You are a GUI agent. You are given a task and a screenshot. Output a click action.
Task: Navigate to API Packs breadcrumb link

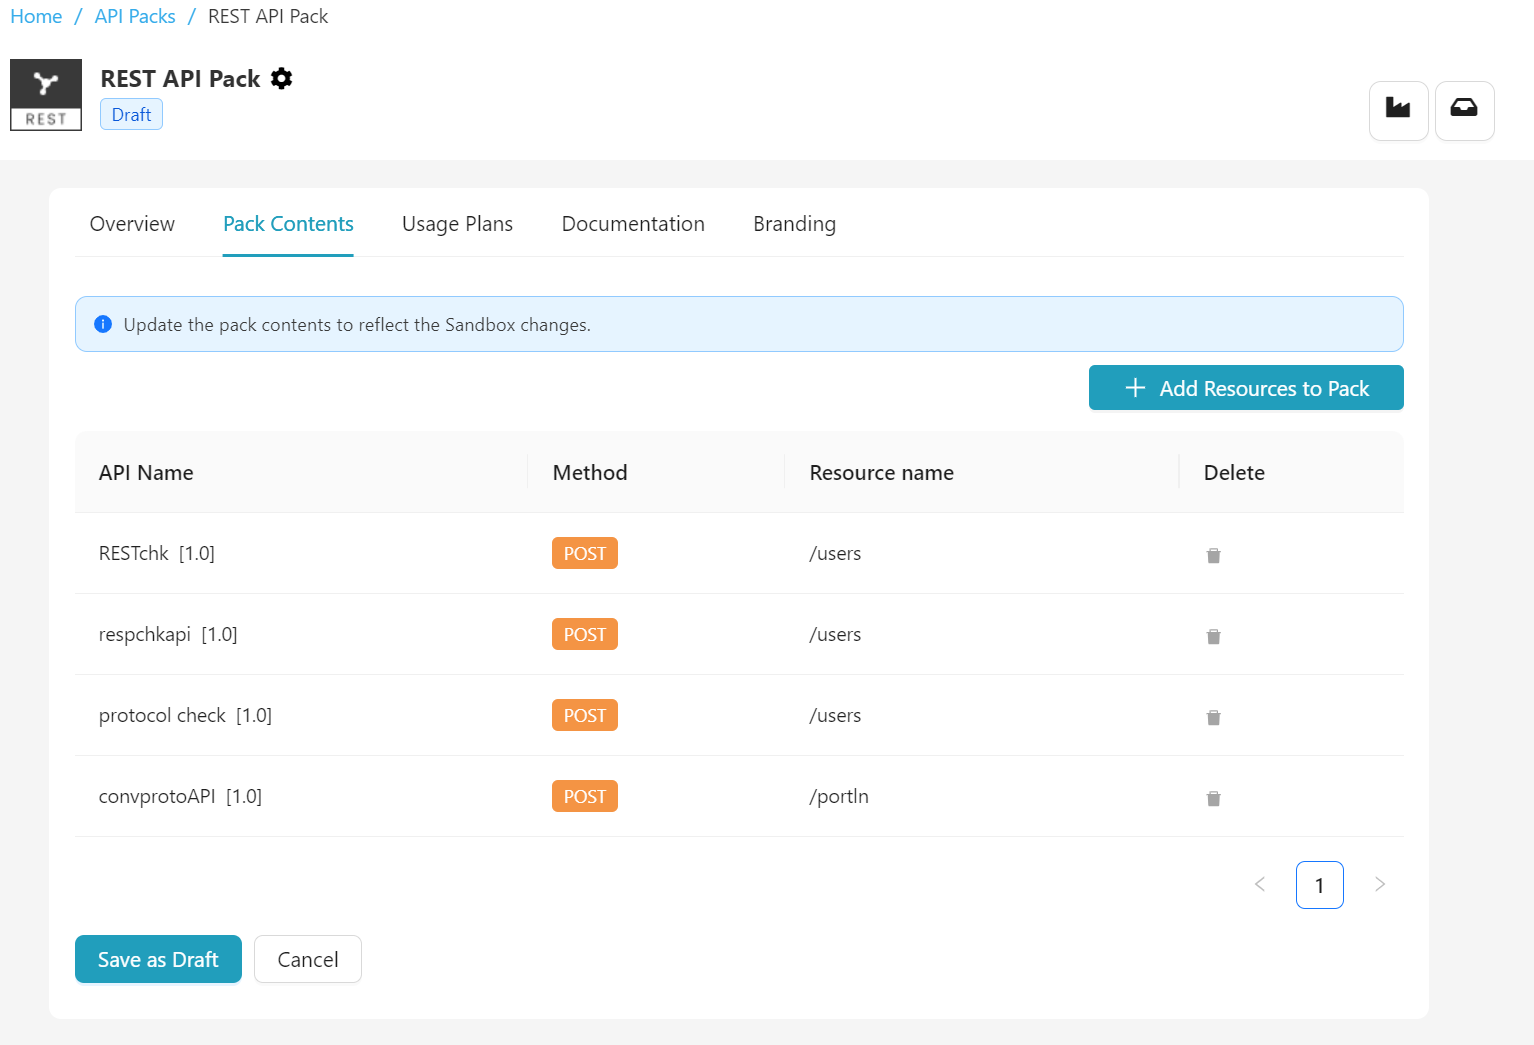[135, 17]
